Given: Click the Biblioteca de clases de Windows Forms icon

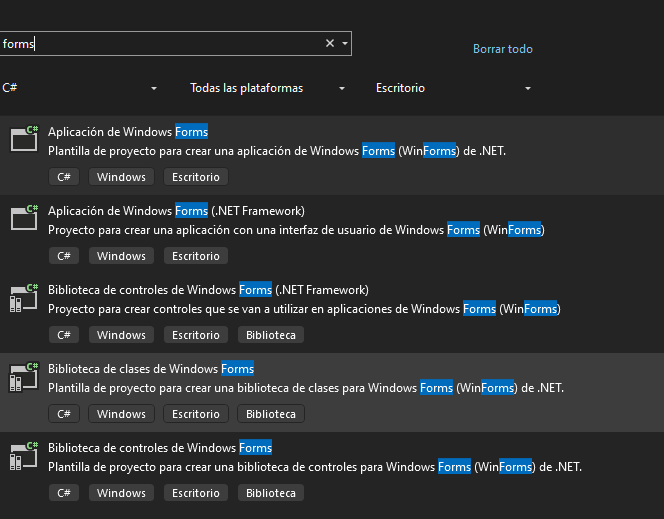Looking at the screenshot, I should click(24, 377).
